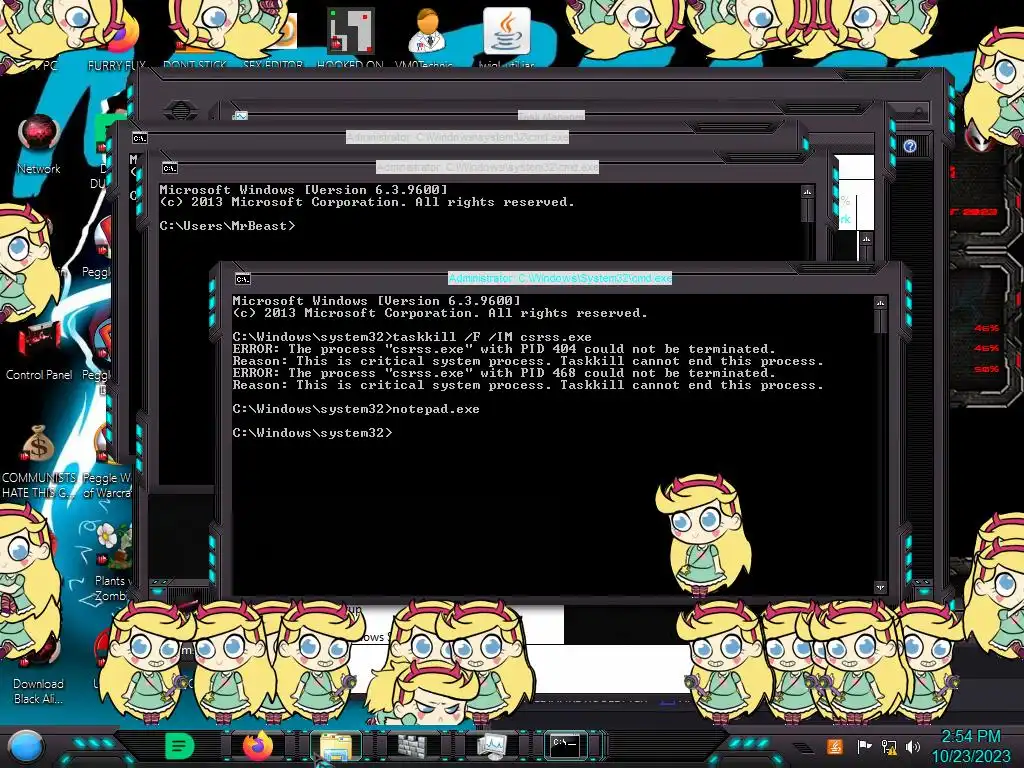Open the Action Center flag in the tray

(x=864, y=746)
